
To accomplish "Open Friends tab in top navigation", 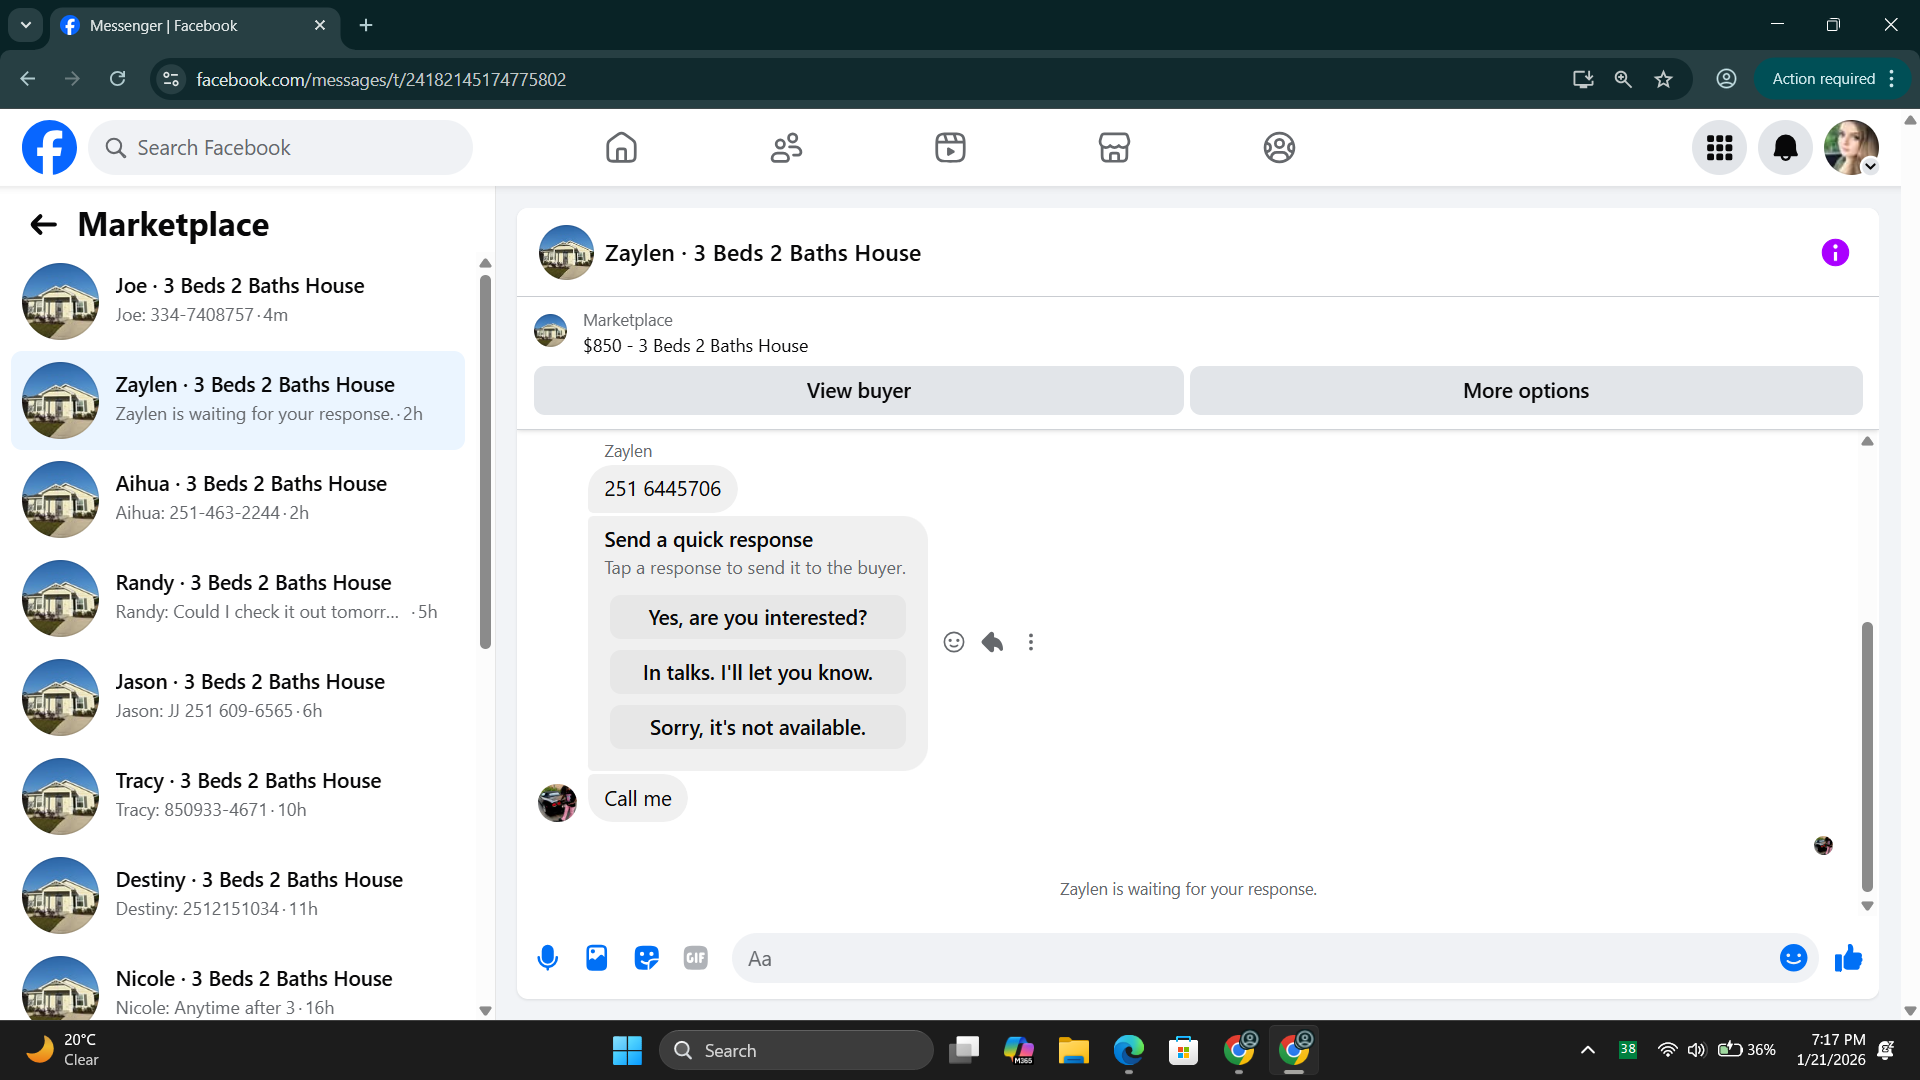I will tap(786, 148).
